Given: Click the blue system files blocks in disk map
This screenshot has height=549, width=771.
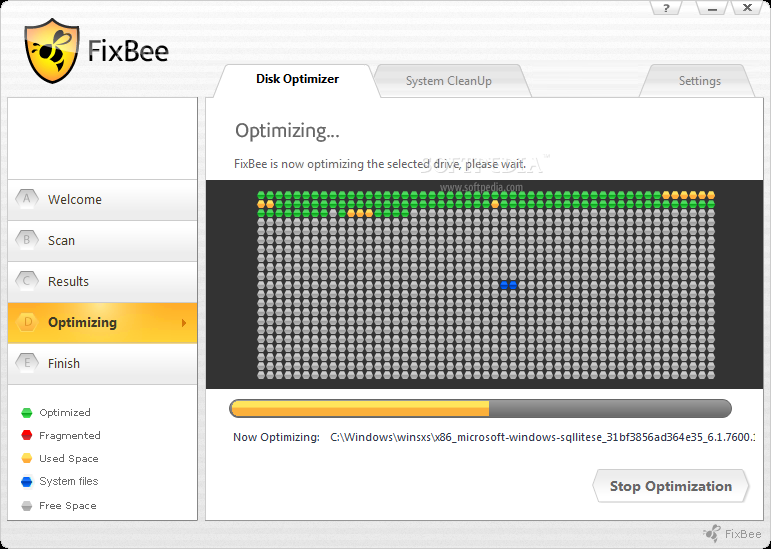Looking at the screenshot, I should (x=508, y=285).
